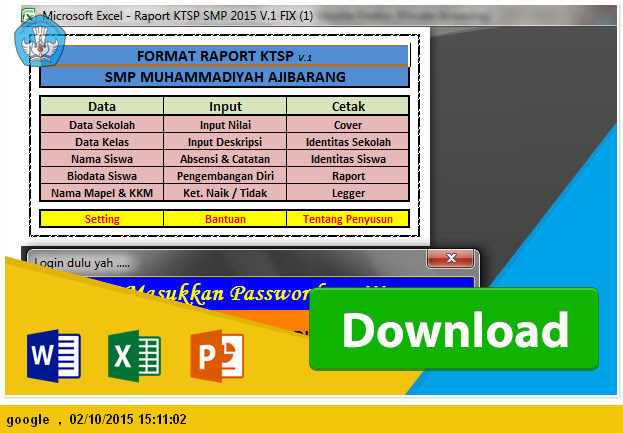Click the PowerPoint icon
Viewport: 623px width, 433px height.
(217, 356)
